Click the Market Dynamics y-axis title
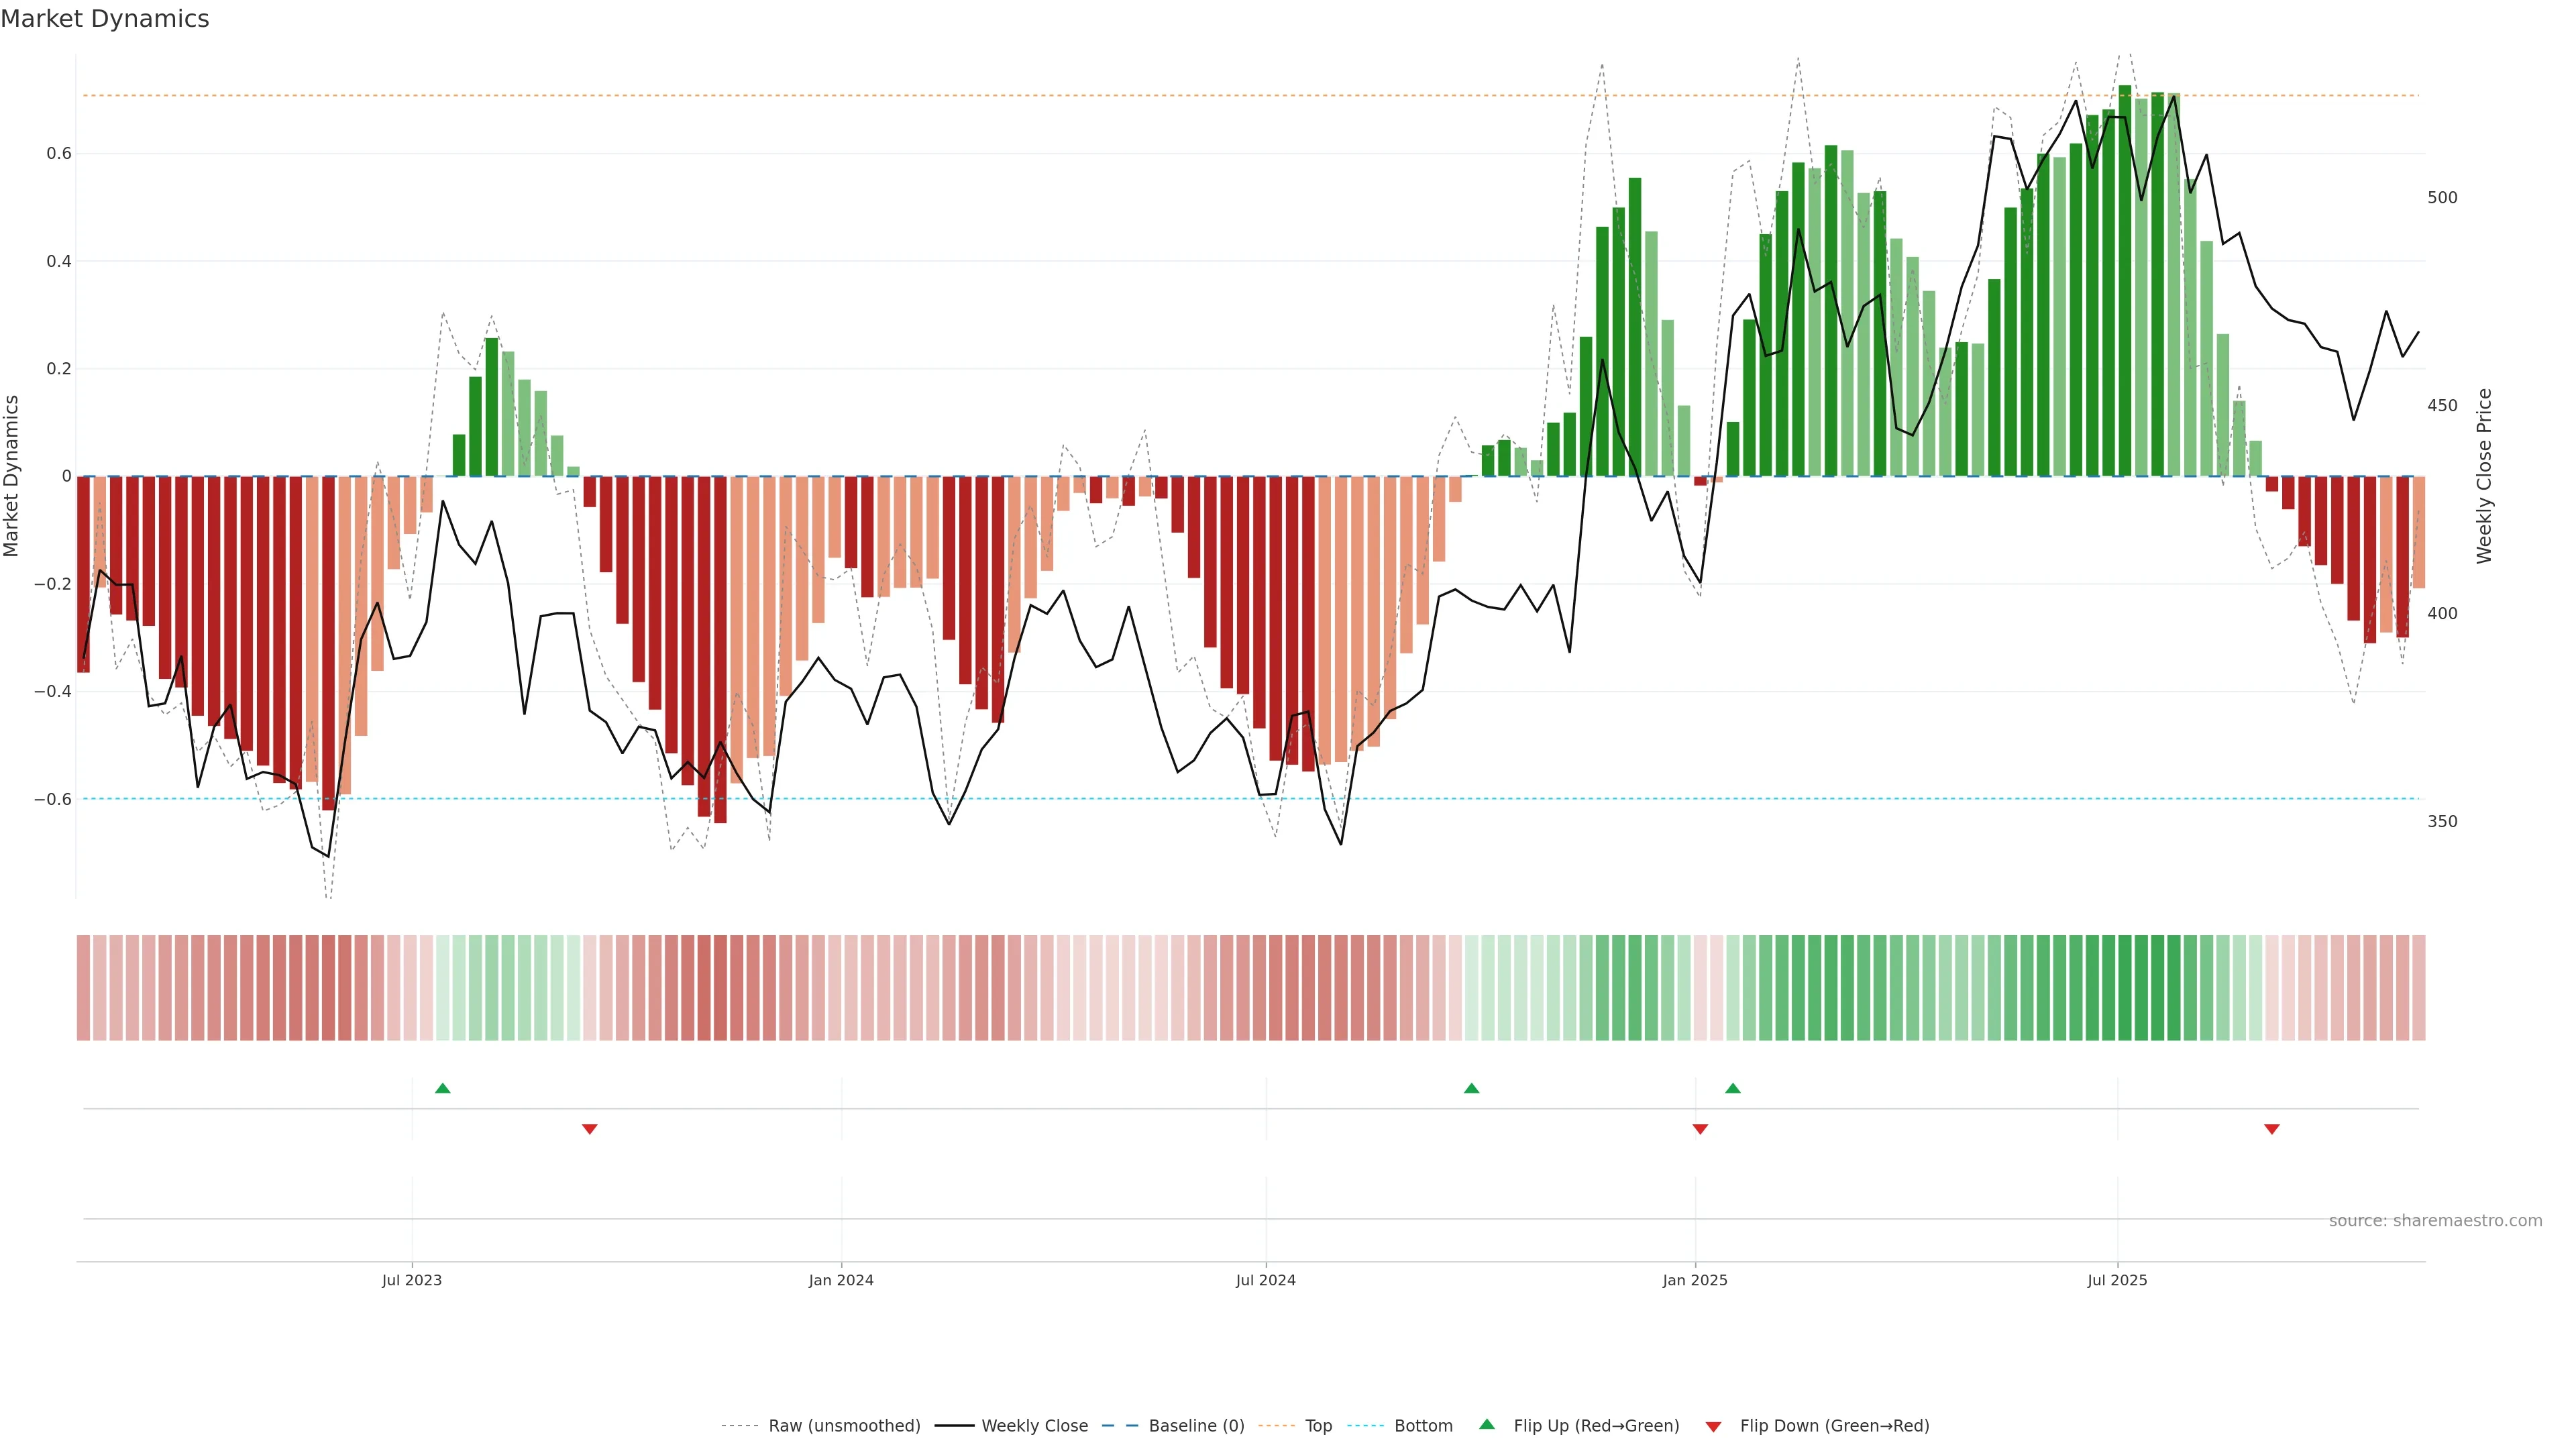The image size is (2576, 1449). click(x=12, y=476)
